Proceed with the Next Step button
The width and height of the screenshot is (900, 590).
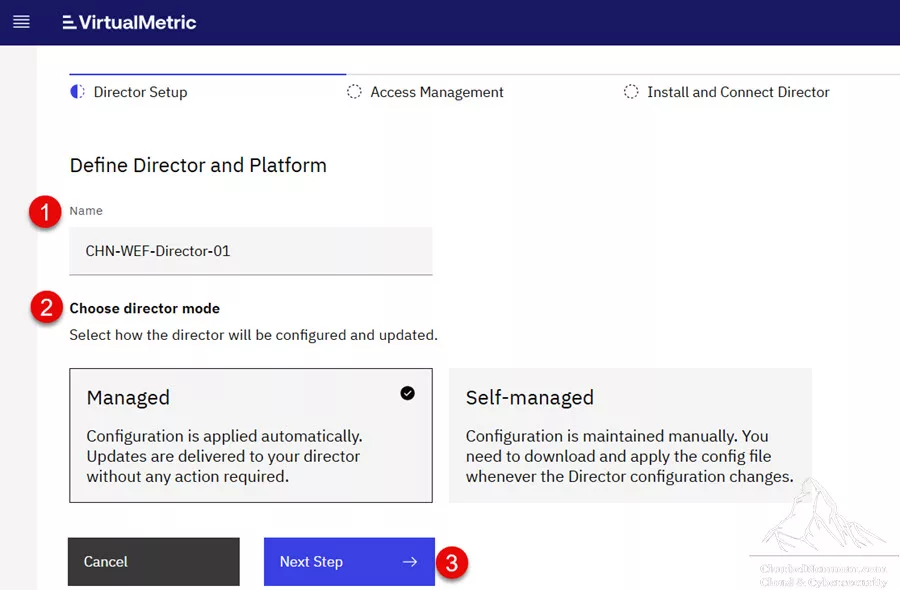(349, 561)
